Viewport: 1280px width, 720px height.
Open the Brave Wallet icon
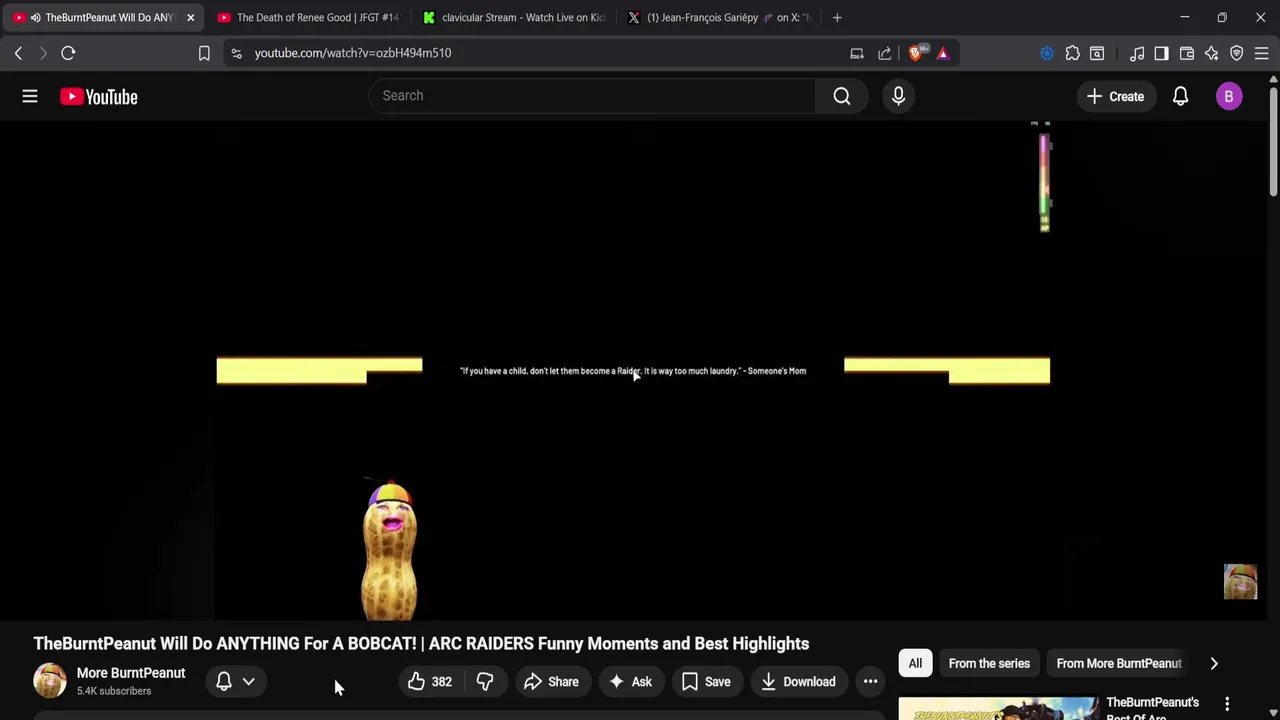pos(1187,53)
